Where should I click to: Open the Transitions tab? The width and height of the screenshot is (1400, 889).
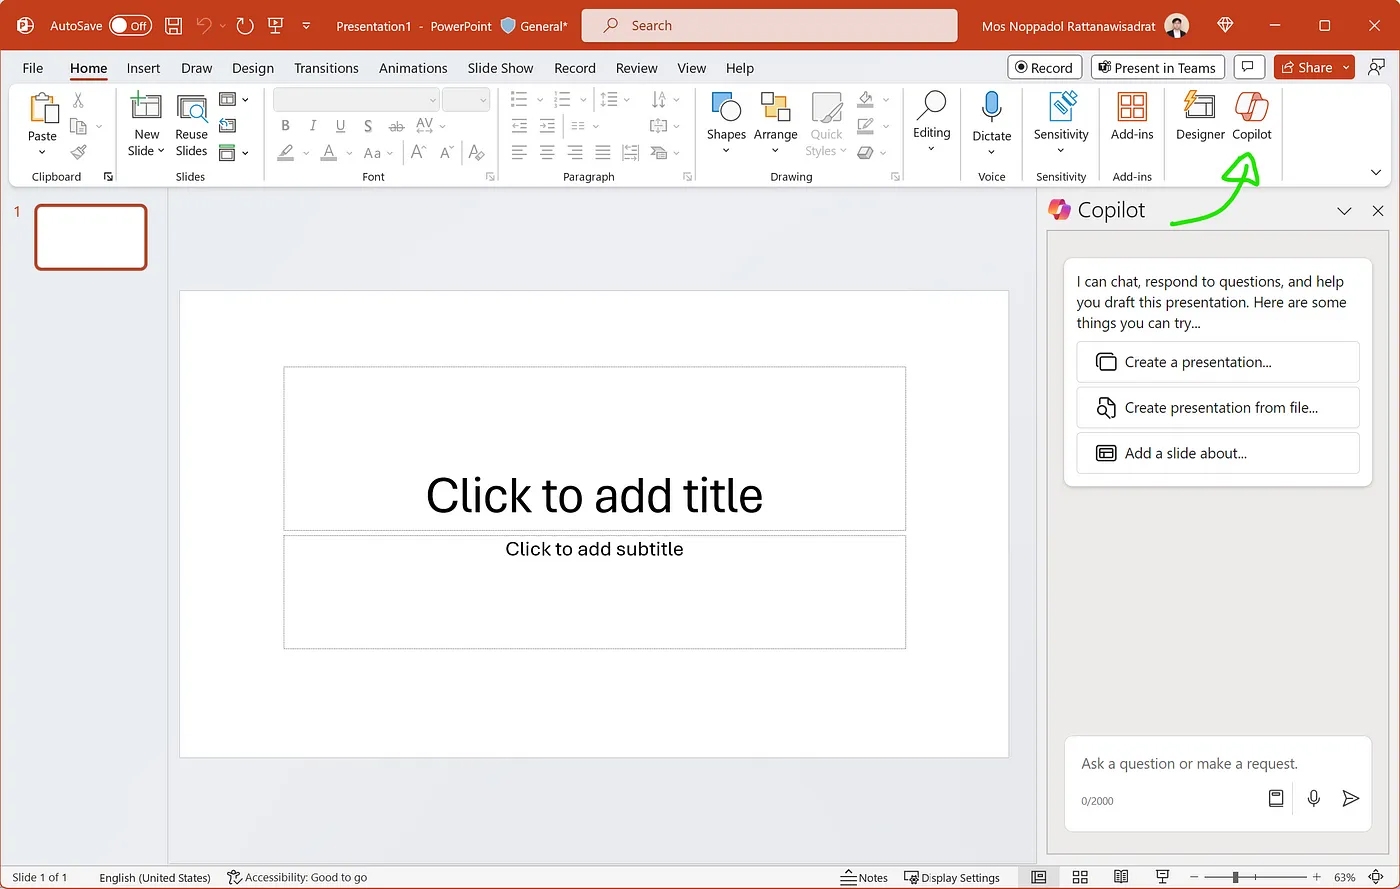coord(326,68)
